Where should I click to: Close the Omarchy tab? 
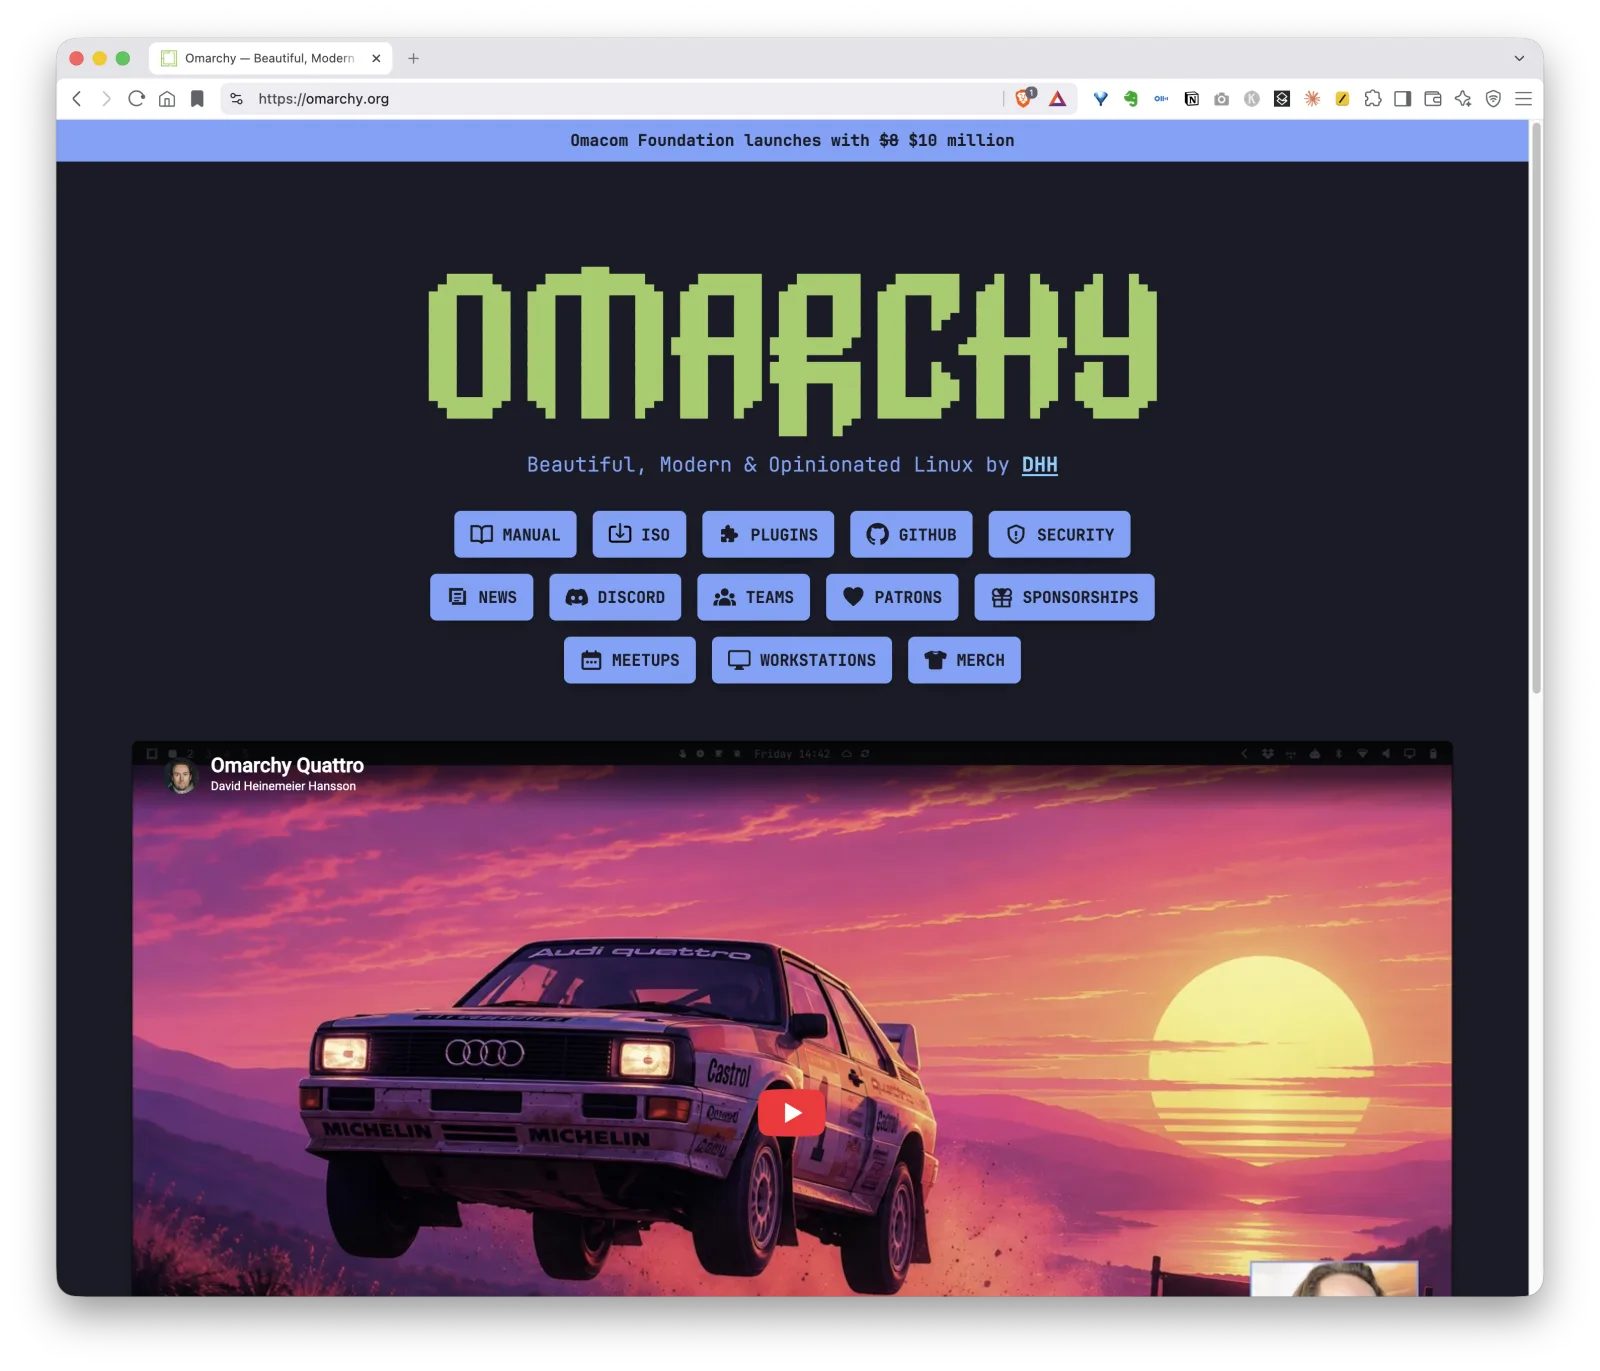(376, 58)
